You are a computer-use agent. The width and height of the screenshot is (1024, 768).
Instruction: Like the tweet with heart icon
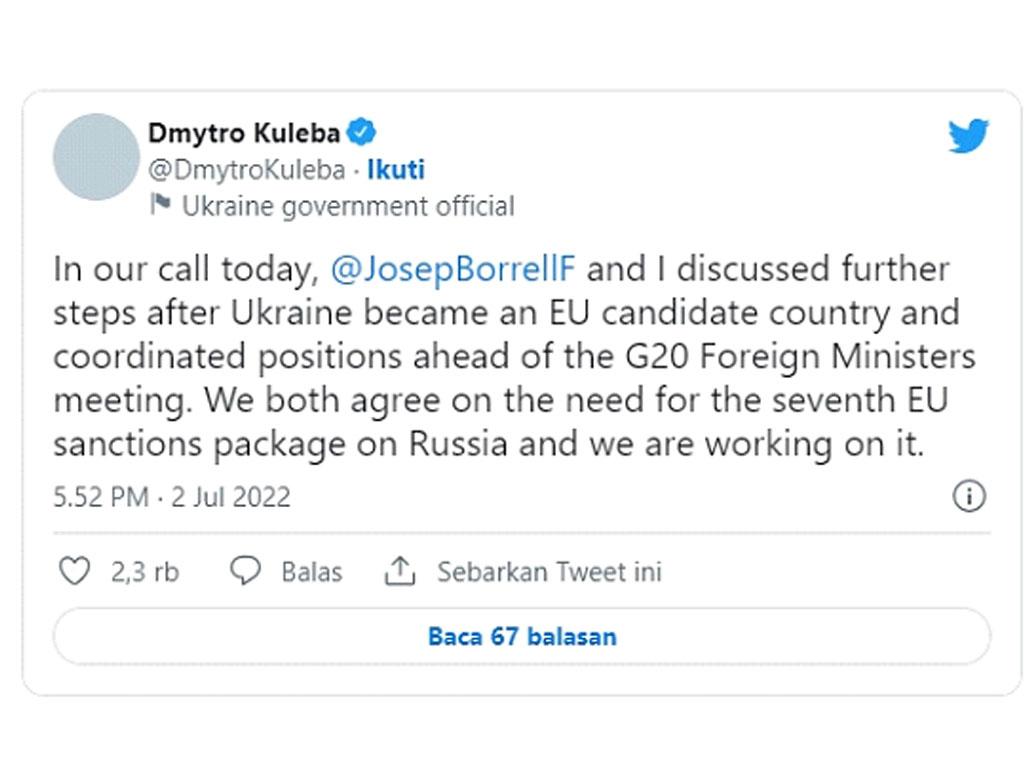click(75, 571)
